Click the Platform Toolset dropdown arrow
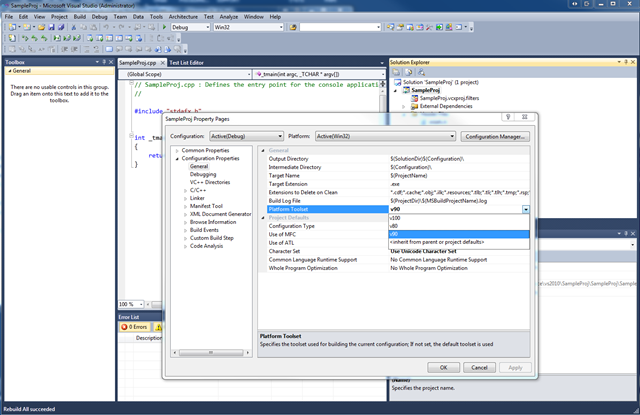The width and height of the screenshot is (640, 415). pyautogui.click(x=526, y=209)
